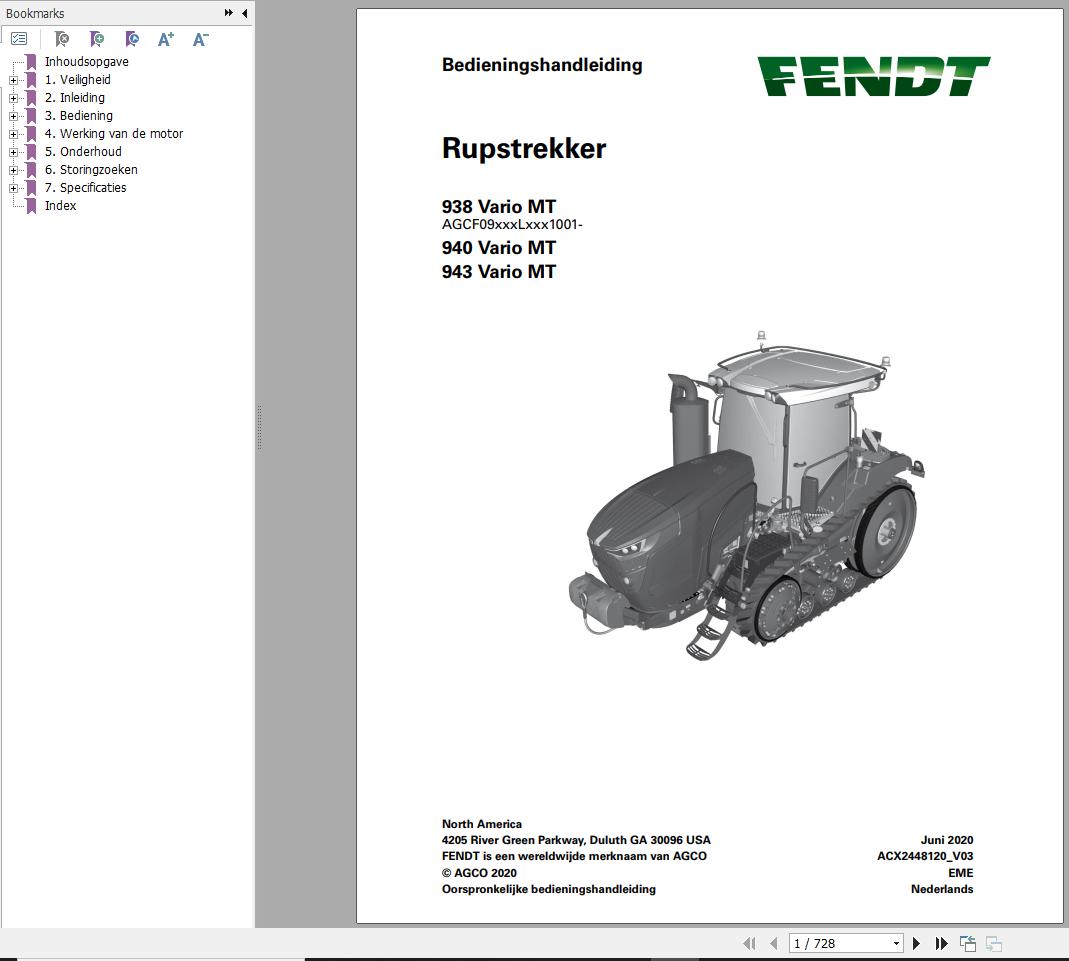Image resolution: width=1069 pixels, height=961 pixels.
Task: Go to the first page
Action: [749, 943]
